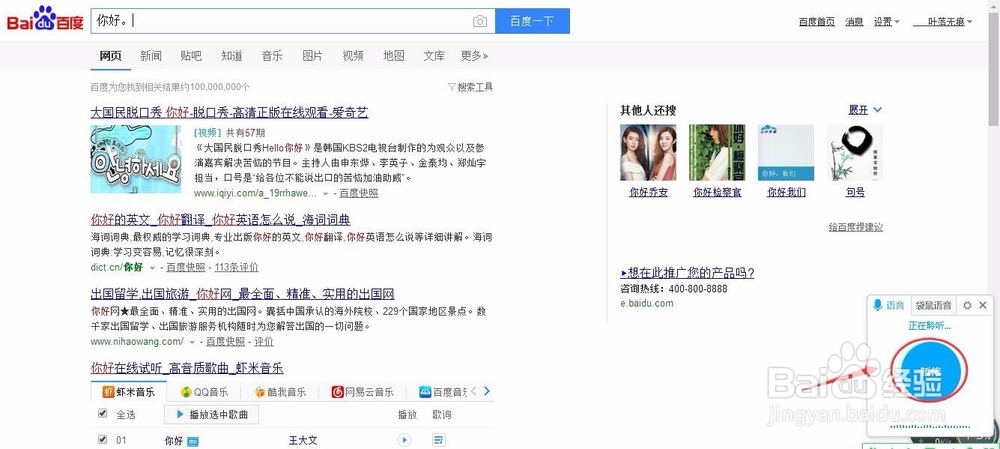Click artist name 王大文

[x=303, y=440]
